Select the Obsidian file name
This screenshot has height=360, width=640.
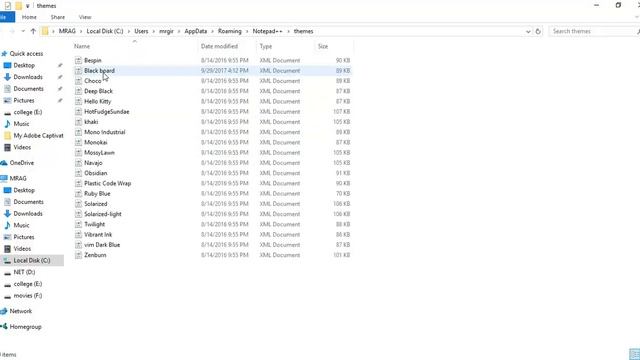pyautogui.click(x=96, y=173)
